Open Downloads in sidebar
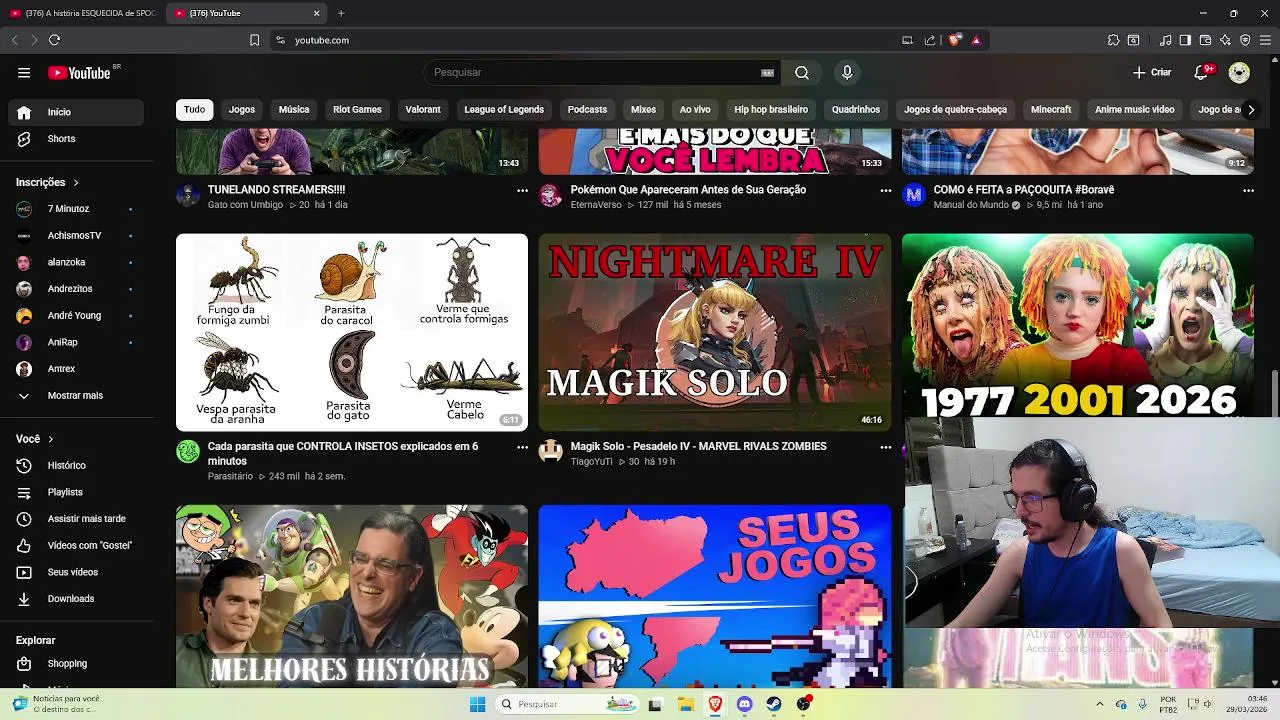Viewport: 1280px width, 720px height. 76,599
